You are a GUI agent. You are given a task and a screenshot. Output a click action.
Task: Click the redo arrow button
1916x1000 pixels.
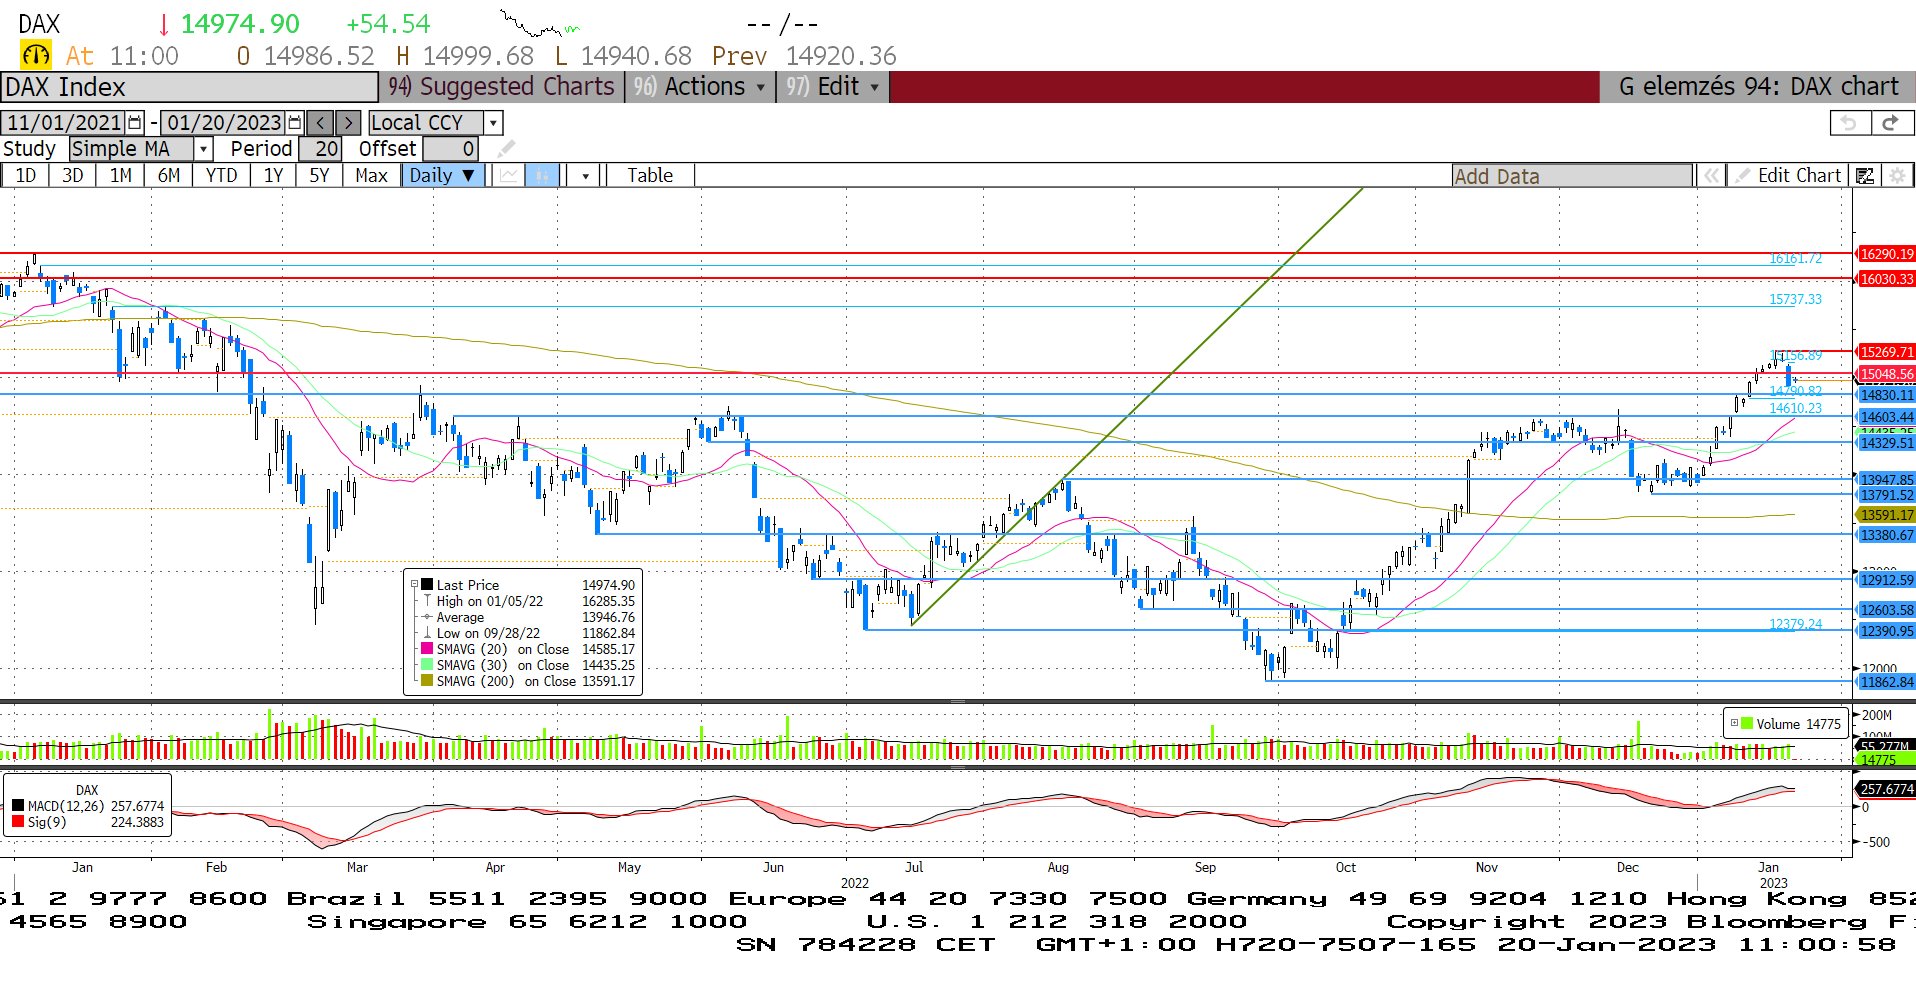pos(1890,123)
